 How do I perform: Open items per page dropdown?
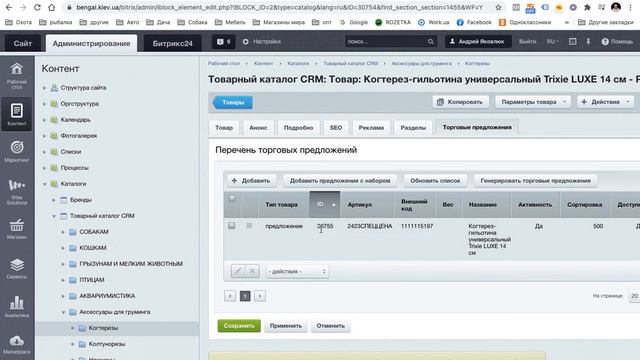click(x=634, y=296)
